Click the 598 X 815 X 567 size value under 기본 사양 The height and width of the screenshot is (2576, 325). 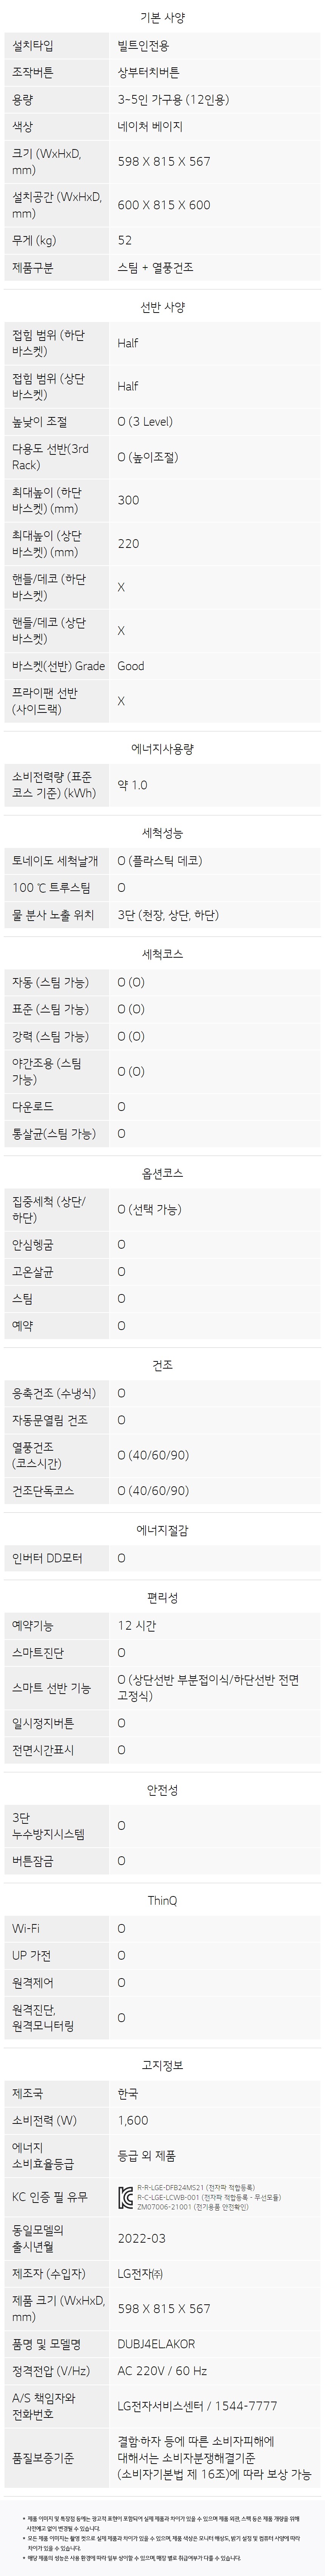164,162
